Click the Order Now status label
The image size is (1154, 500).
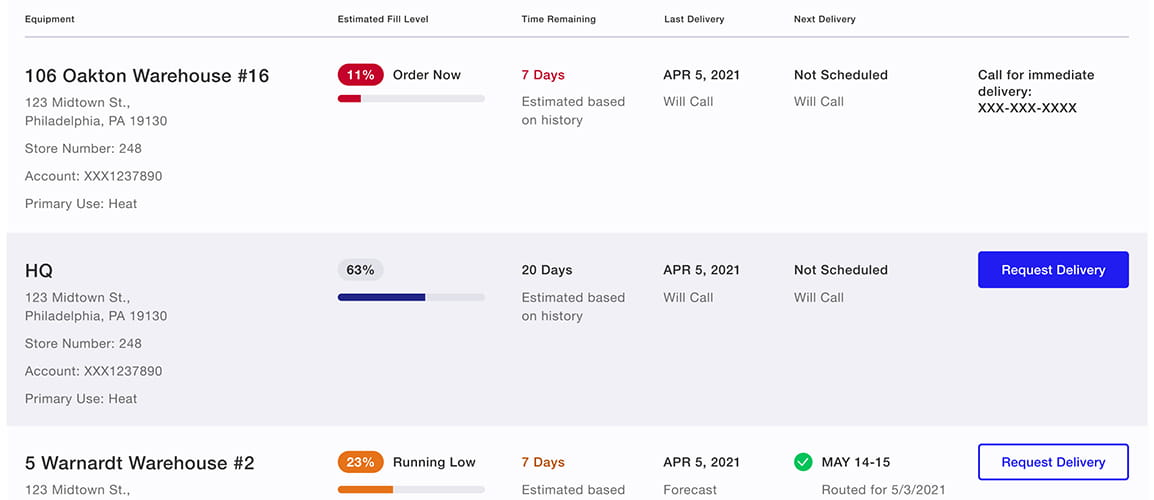[427, 75]
